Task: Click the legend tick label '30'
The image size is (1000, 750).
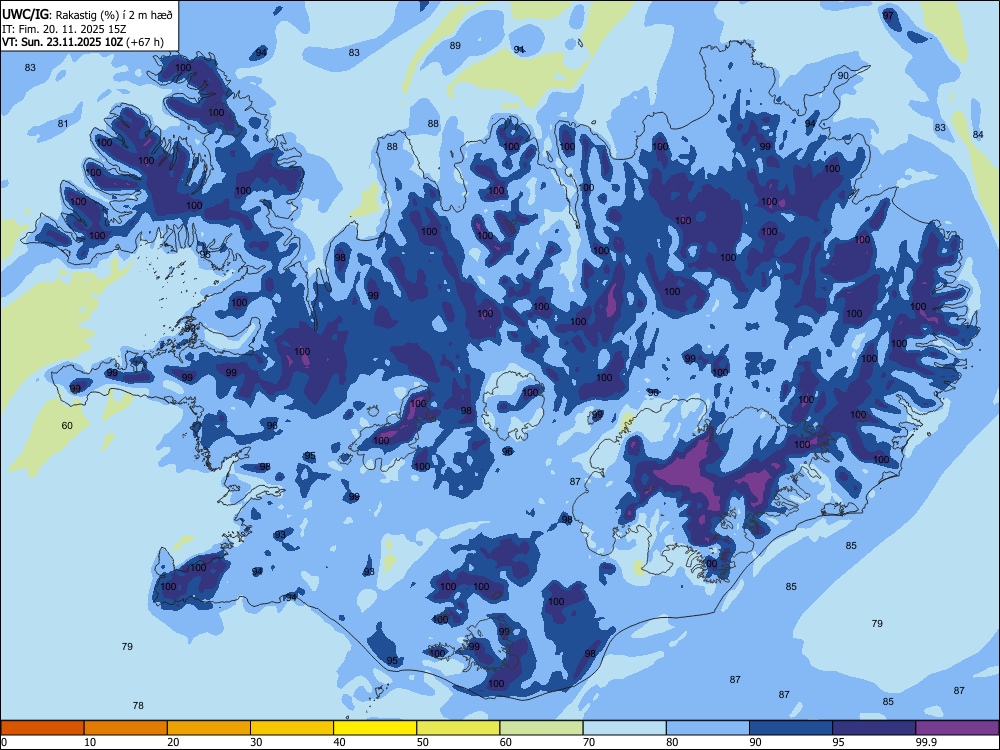Action: (256, 742)
